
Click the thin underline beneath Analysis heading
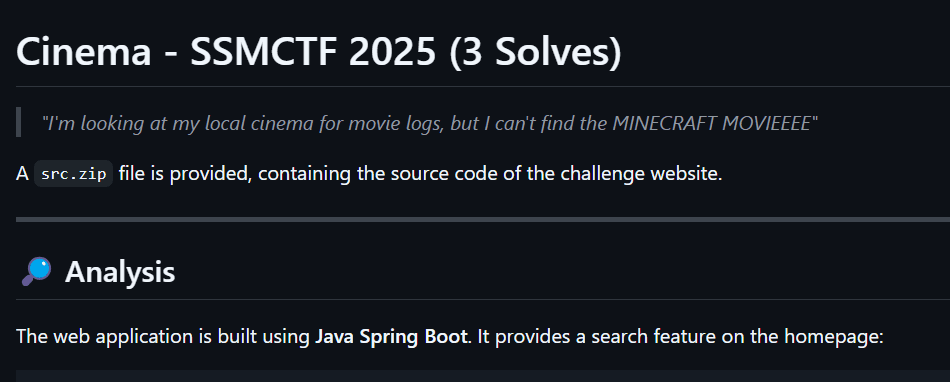(x=483, y=299)
